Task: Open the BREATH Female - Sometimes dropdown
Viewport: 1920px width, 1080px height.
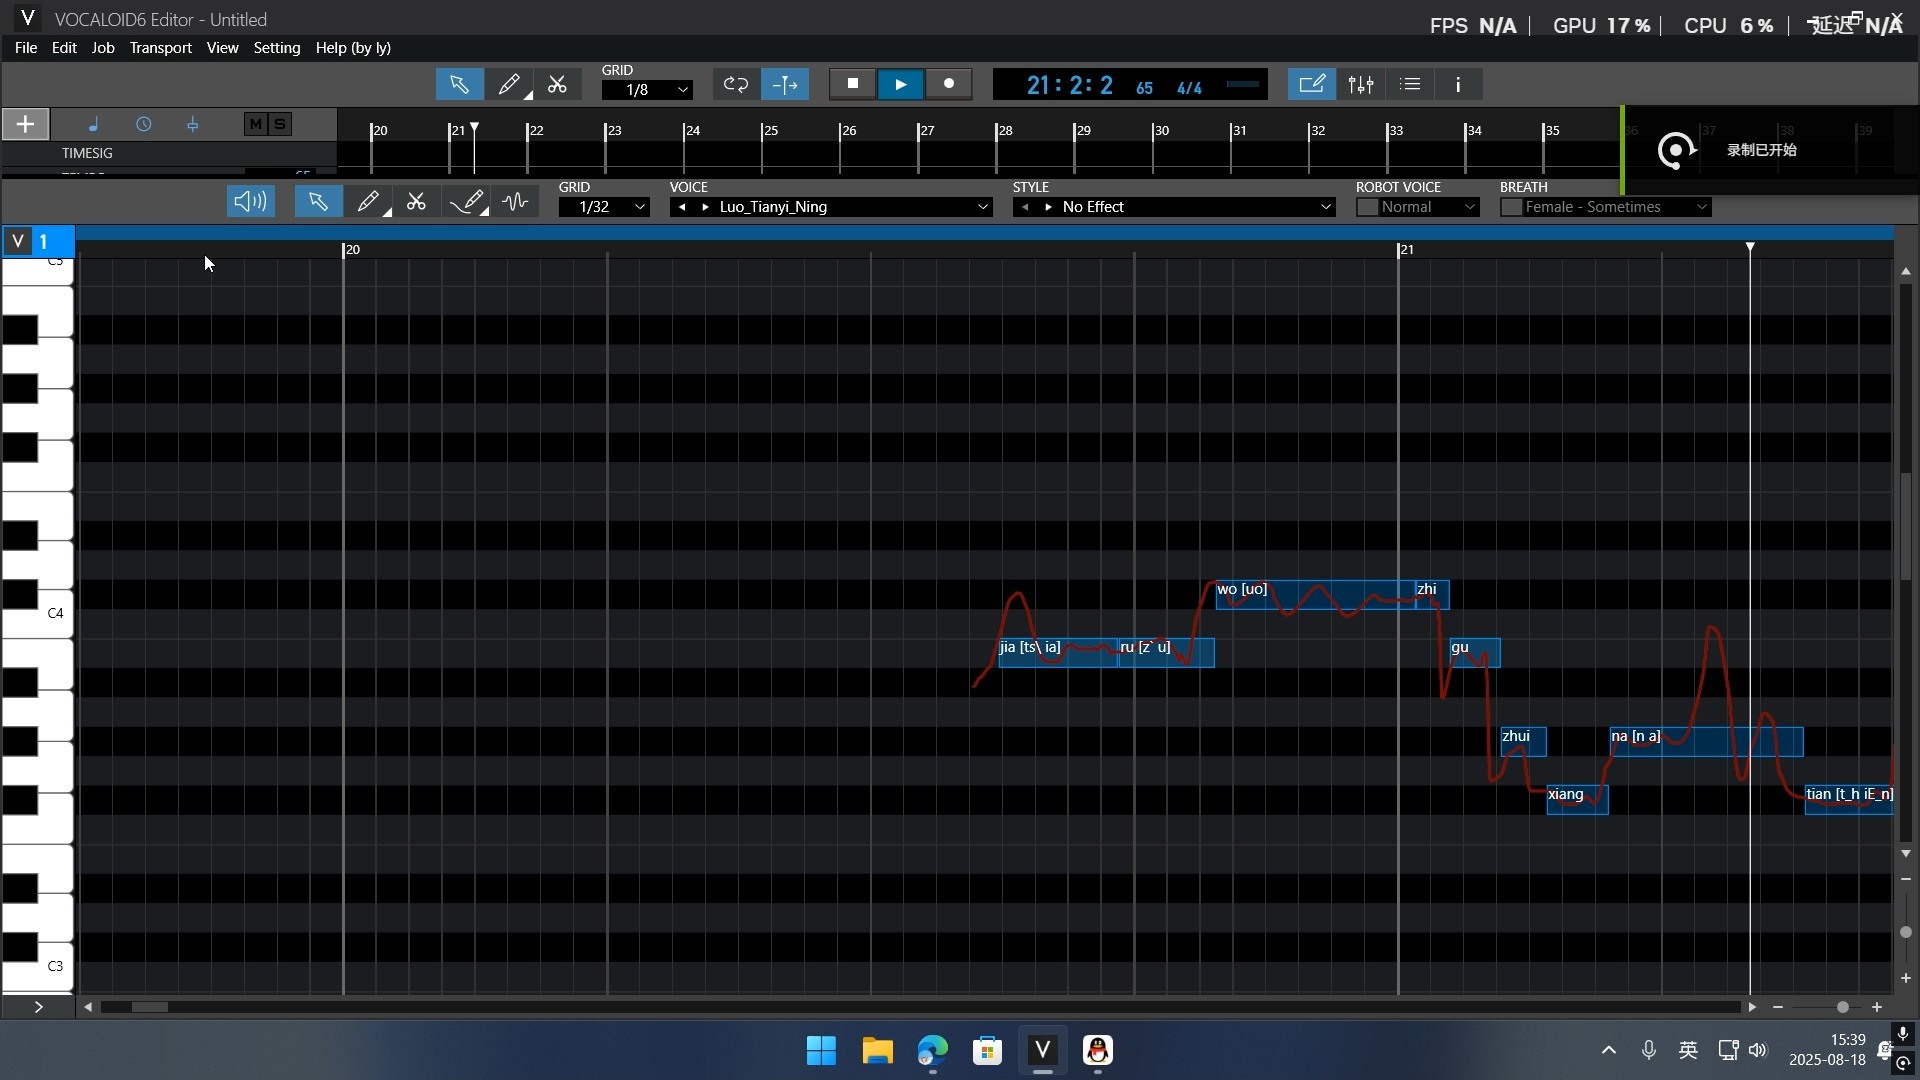Action: coord(1617,207)
